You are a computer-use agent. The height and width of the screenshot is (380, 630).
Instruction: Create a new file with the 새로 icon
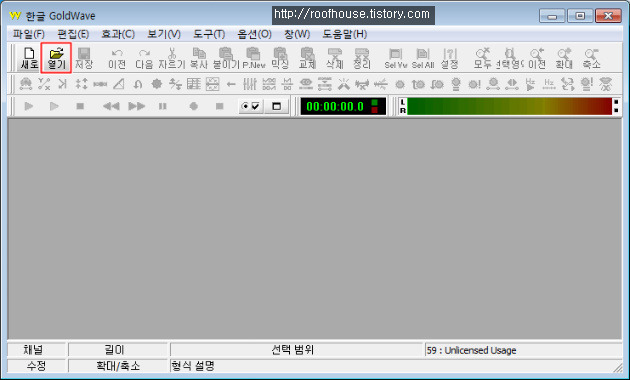click(29, 59)
